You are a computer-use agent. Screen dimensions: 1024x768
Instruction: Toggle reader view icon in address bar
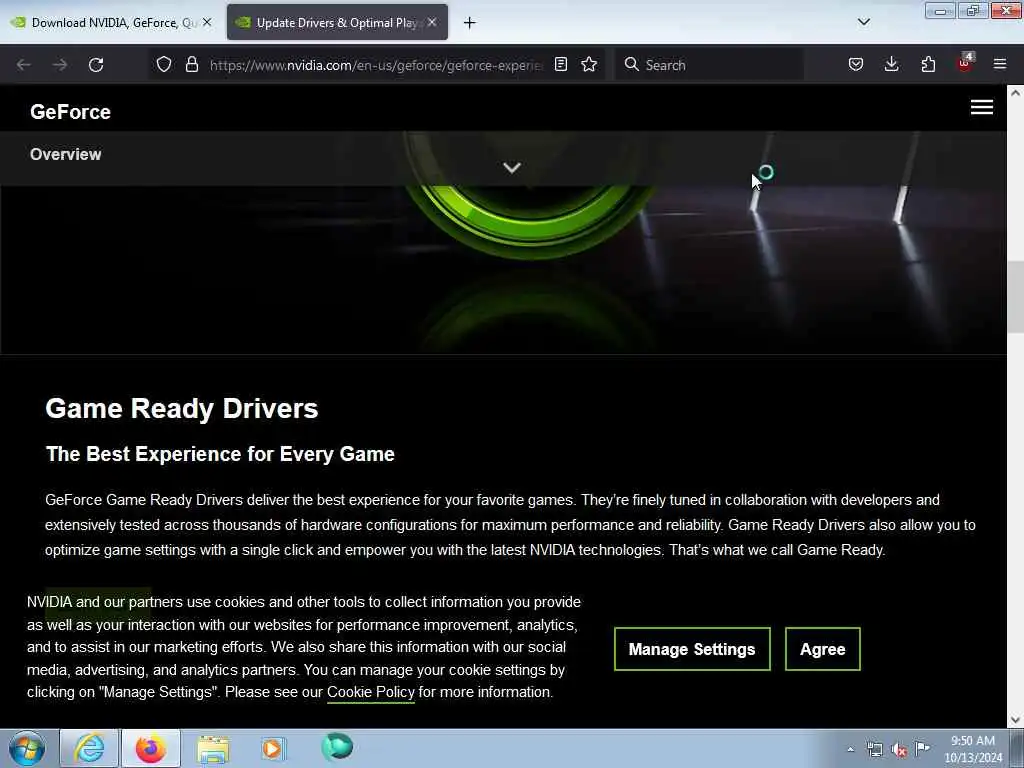pos(560,64)
